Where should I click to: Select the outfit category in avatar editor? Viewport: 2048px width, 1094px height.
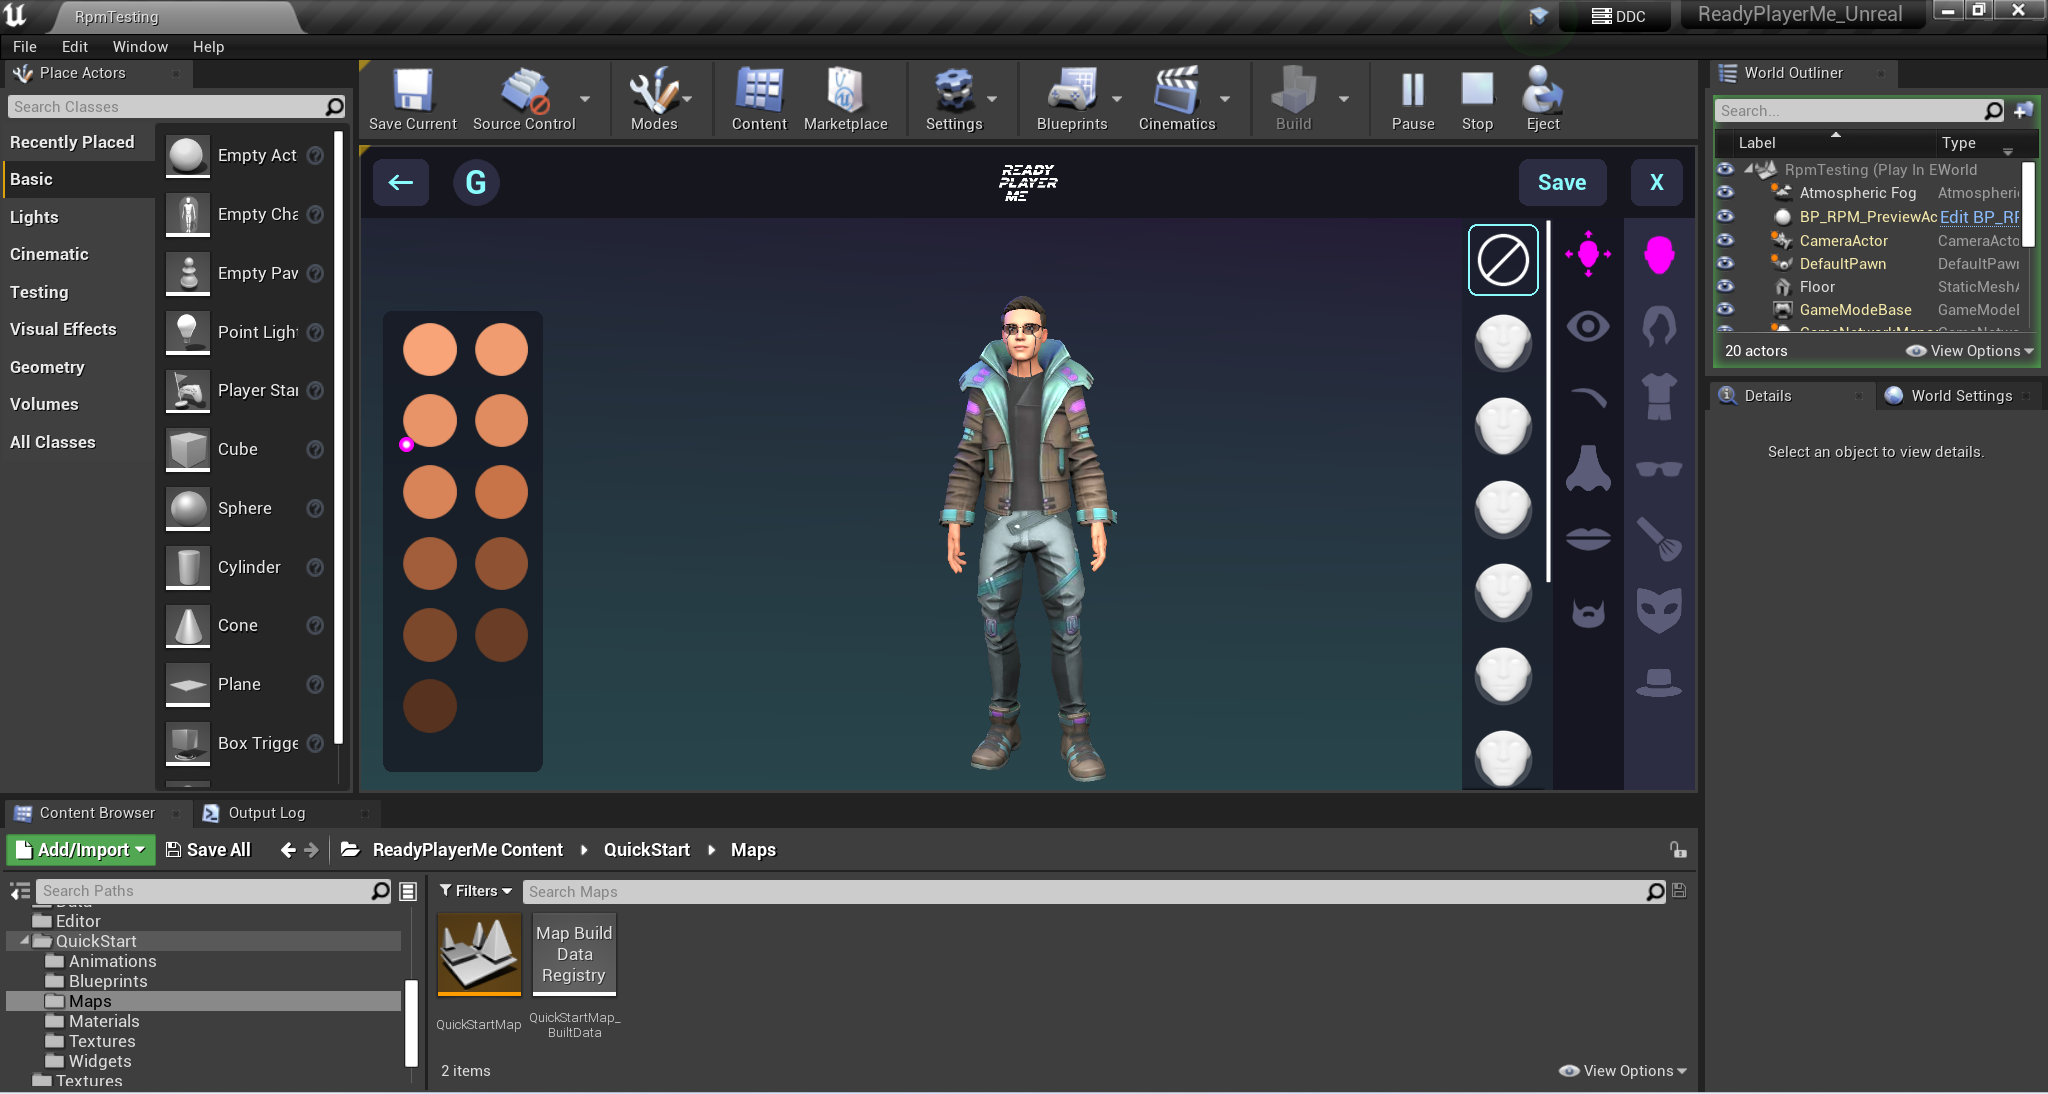click(x=1657, y=397)
